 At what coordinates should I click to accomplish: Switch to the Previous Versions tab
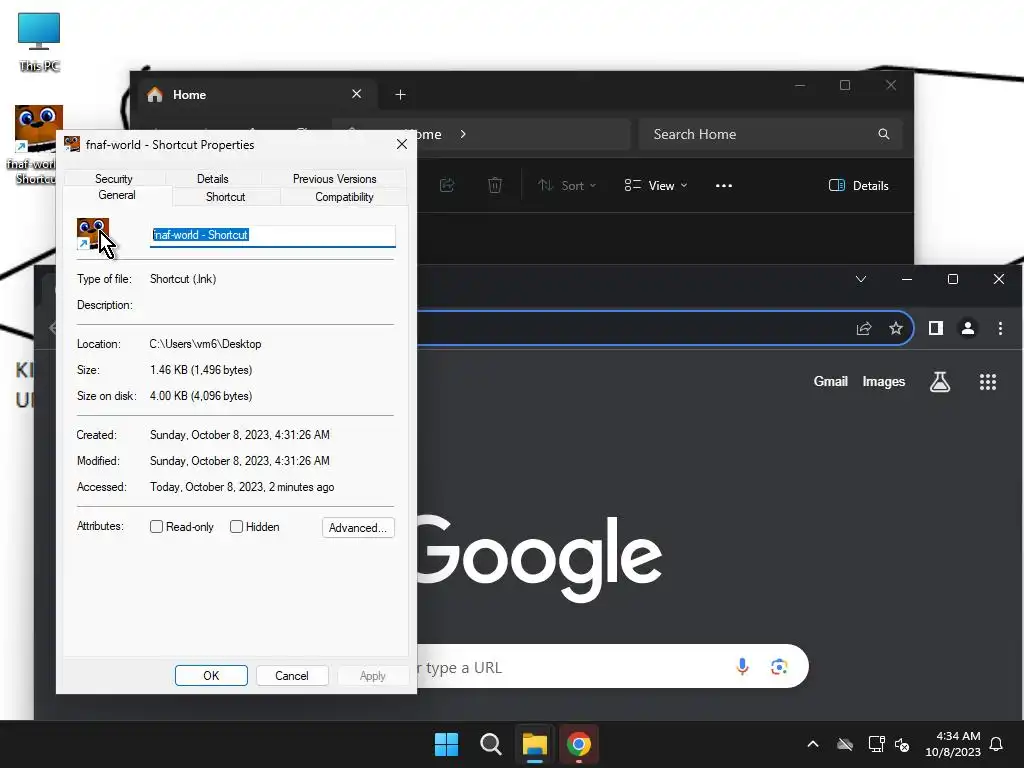(x=334, y=178)
